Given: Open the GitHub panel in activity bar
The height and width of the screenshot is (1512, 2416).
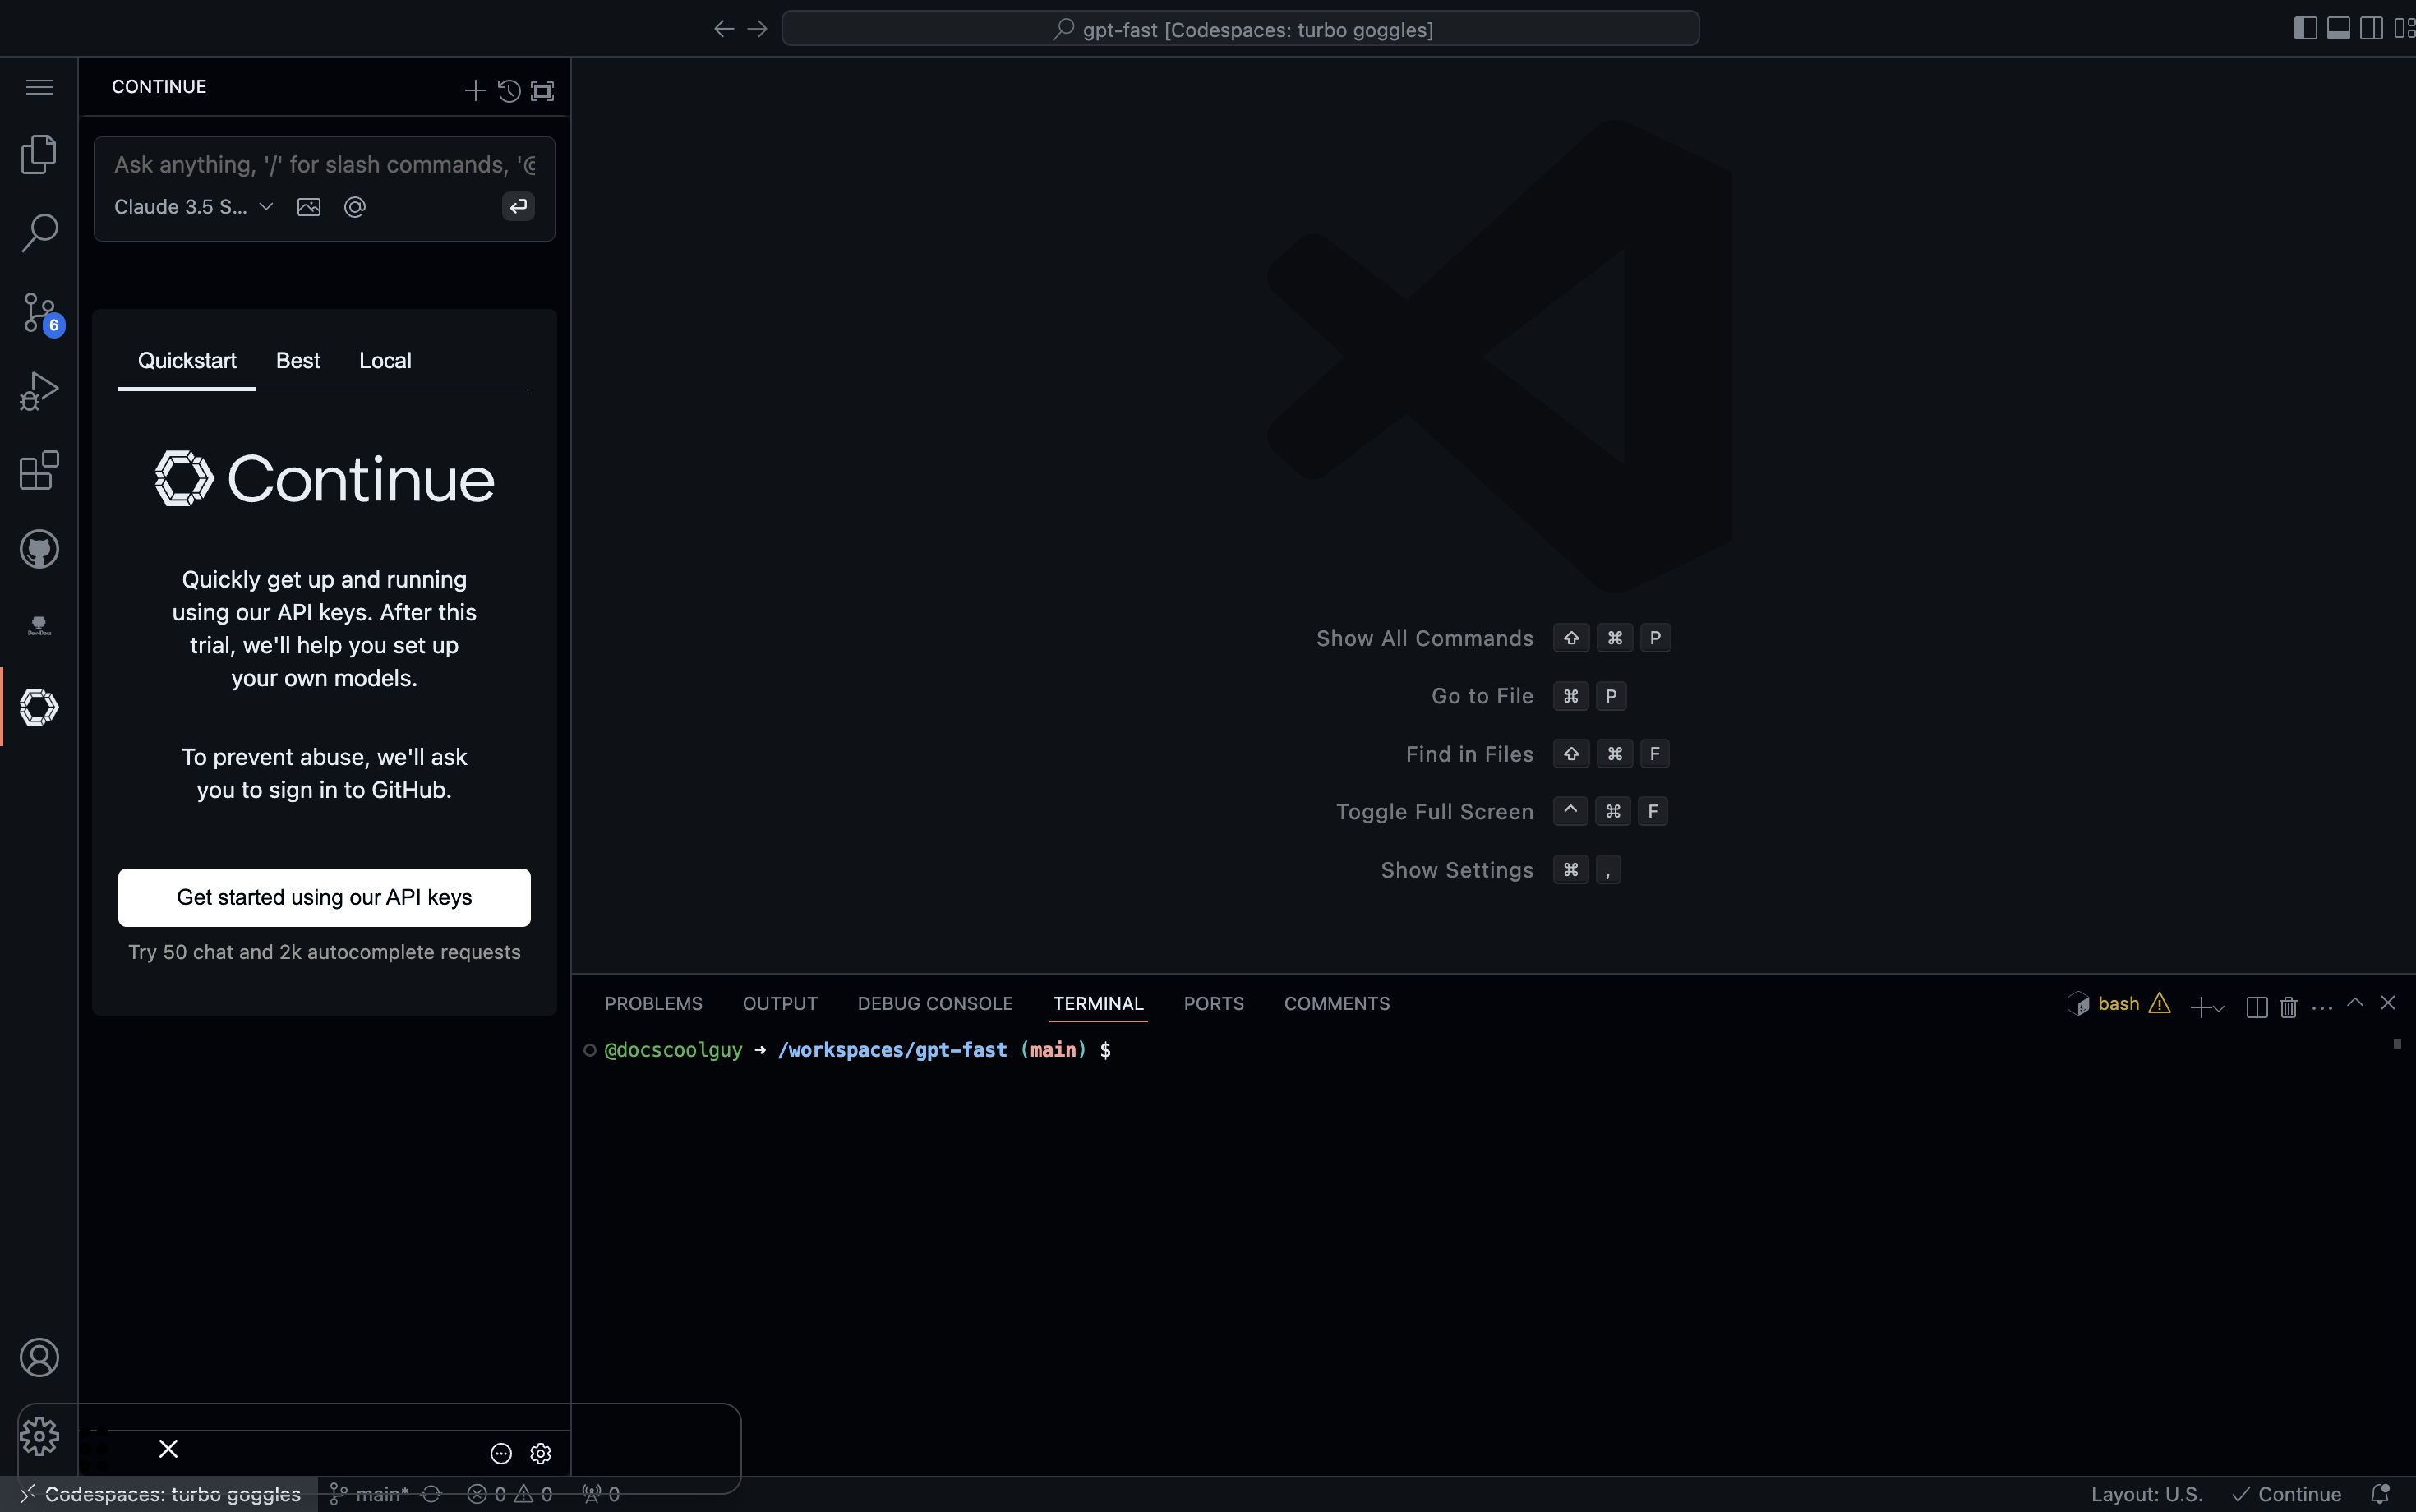Looking at the screenshot, I should (x=39, y=549).
